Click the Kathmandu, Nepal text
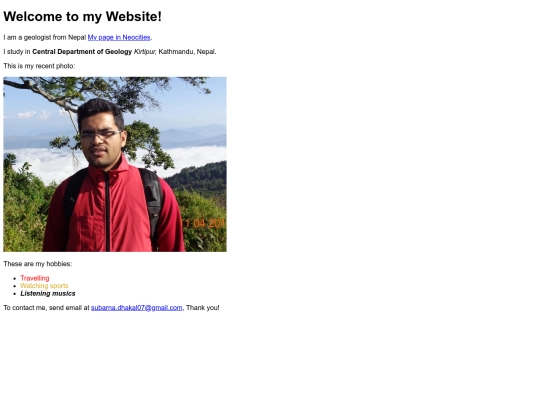The image size is (540, 405). coord(187,52)
